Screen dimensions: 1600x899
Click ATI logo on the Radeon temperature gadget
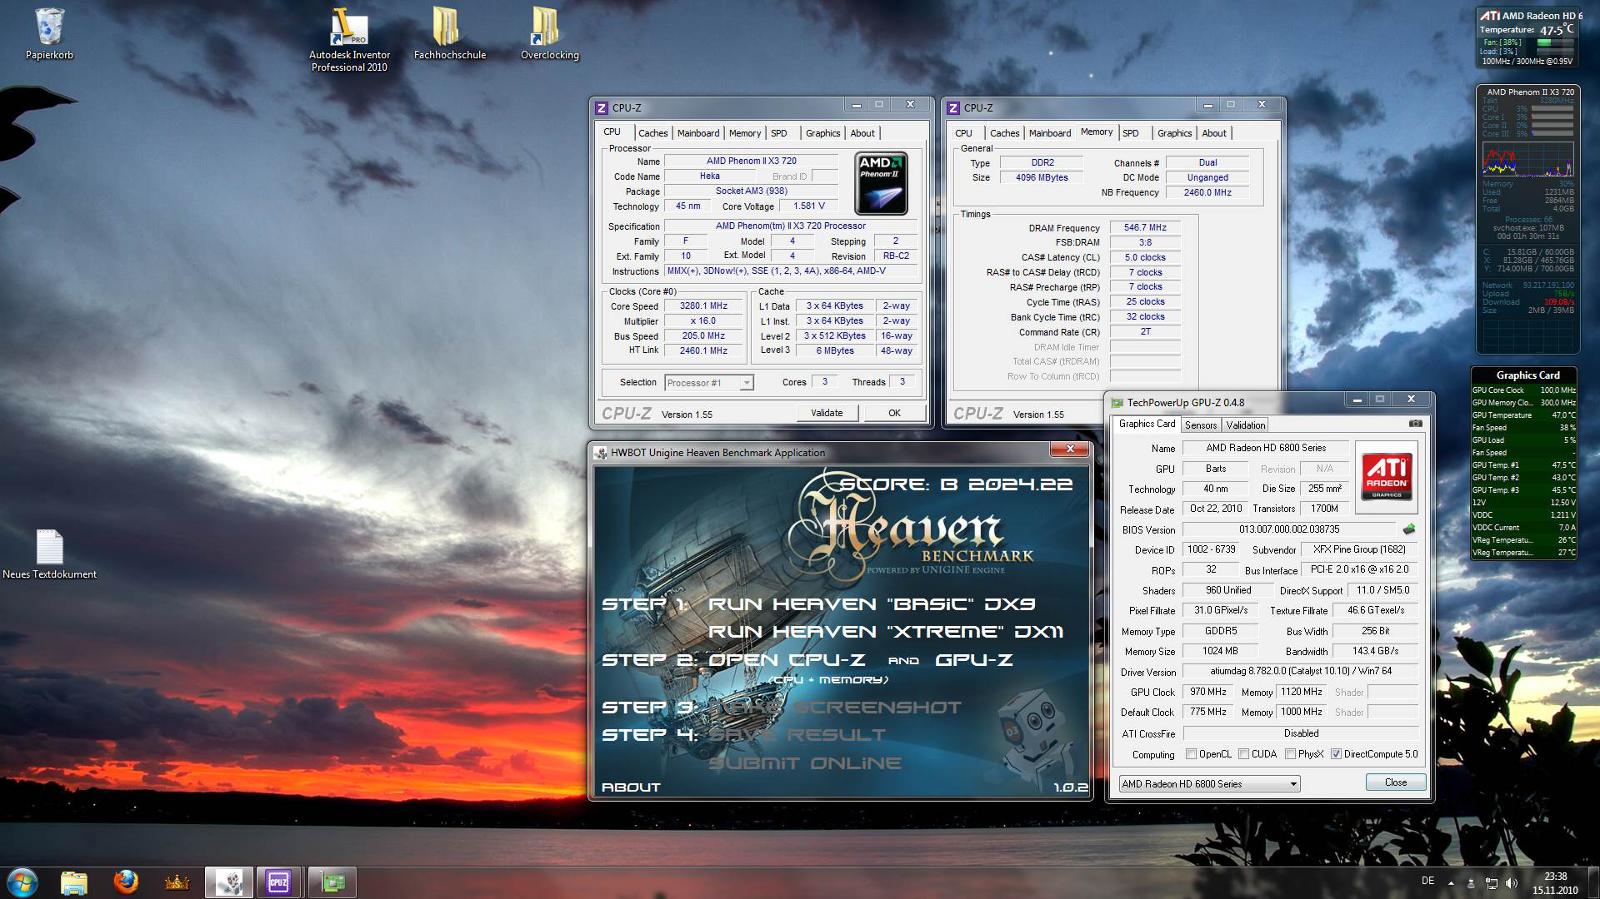1490,16
